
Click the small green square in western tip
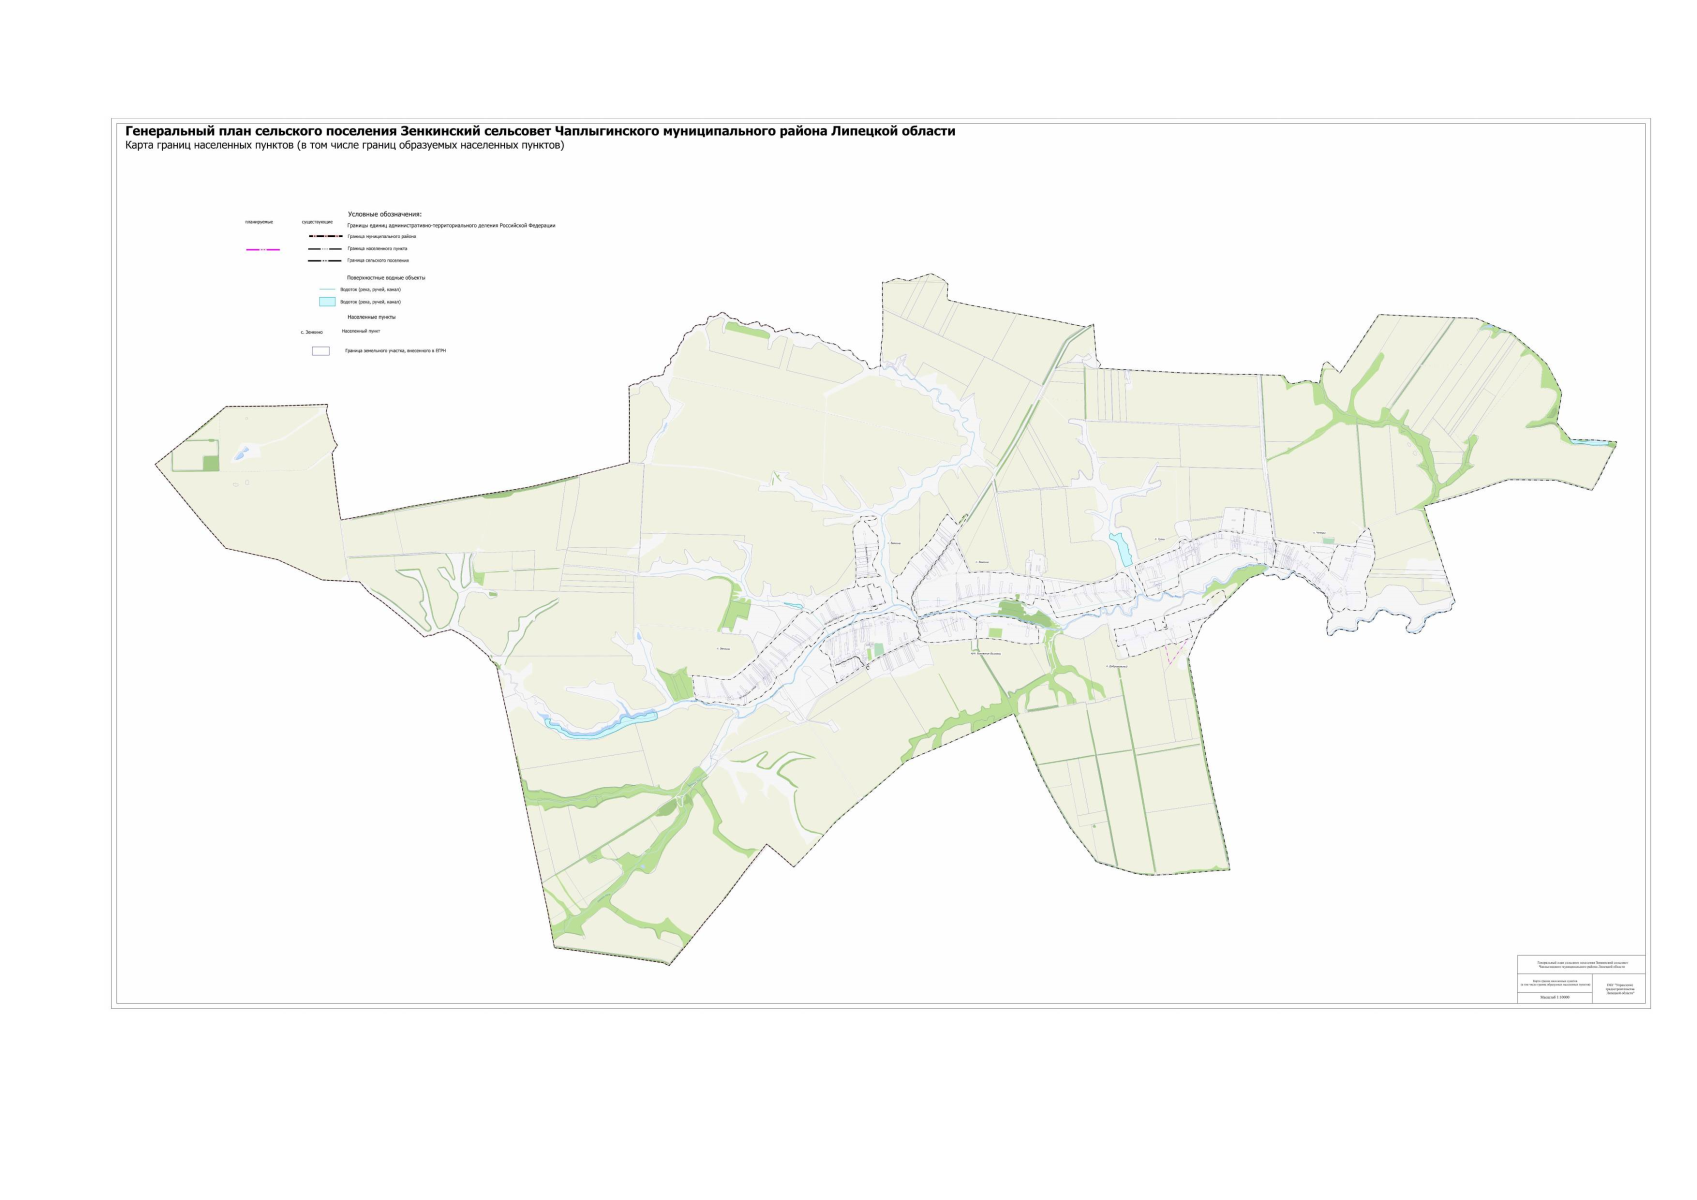tap(211, 463)
